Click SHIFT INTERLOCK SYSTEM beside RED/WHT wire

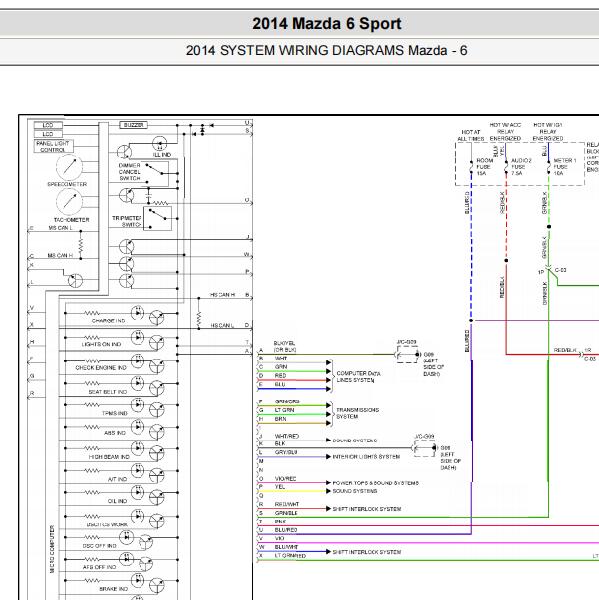[x=367, y=509]
